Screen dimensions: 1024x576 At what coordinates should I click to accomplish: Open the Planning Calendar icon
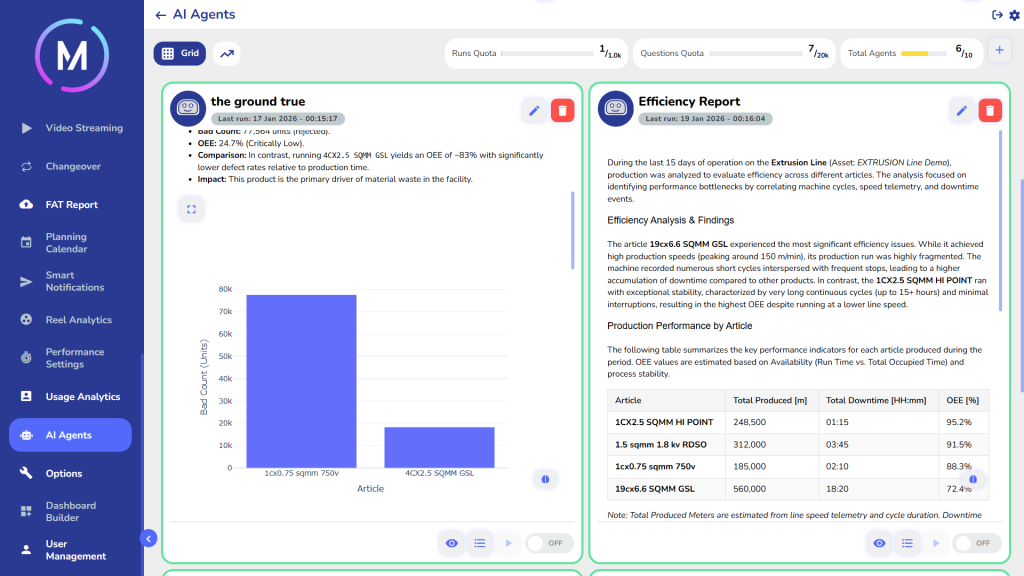tap(26, 242)
